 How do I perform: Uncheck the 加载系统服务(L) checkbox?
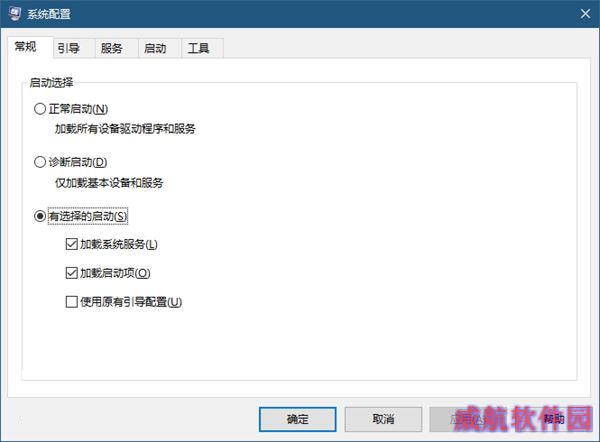click(x=72, y=244)
